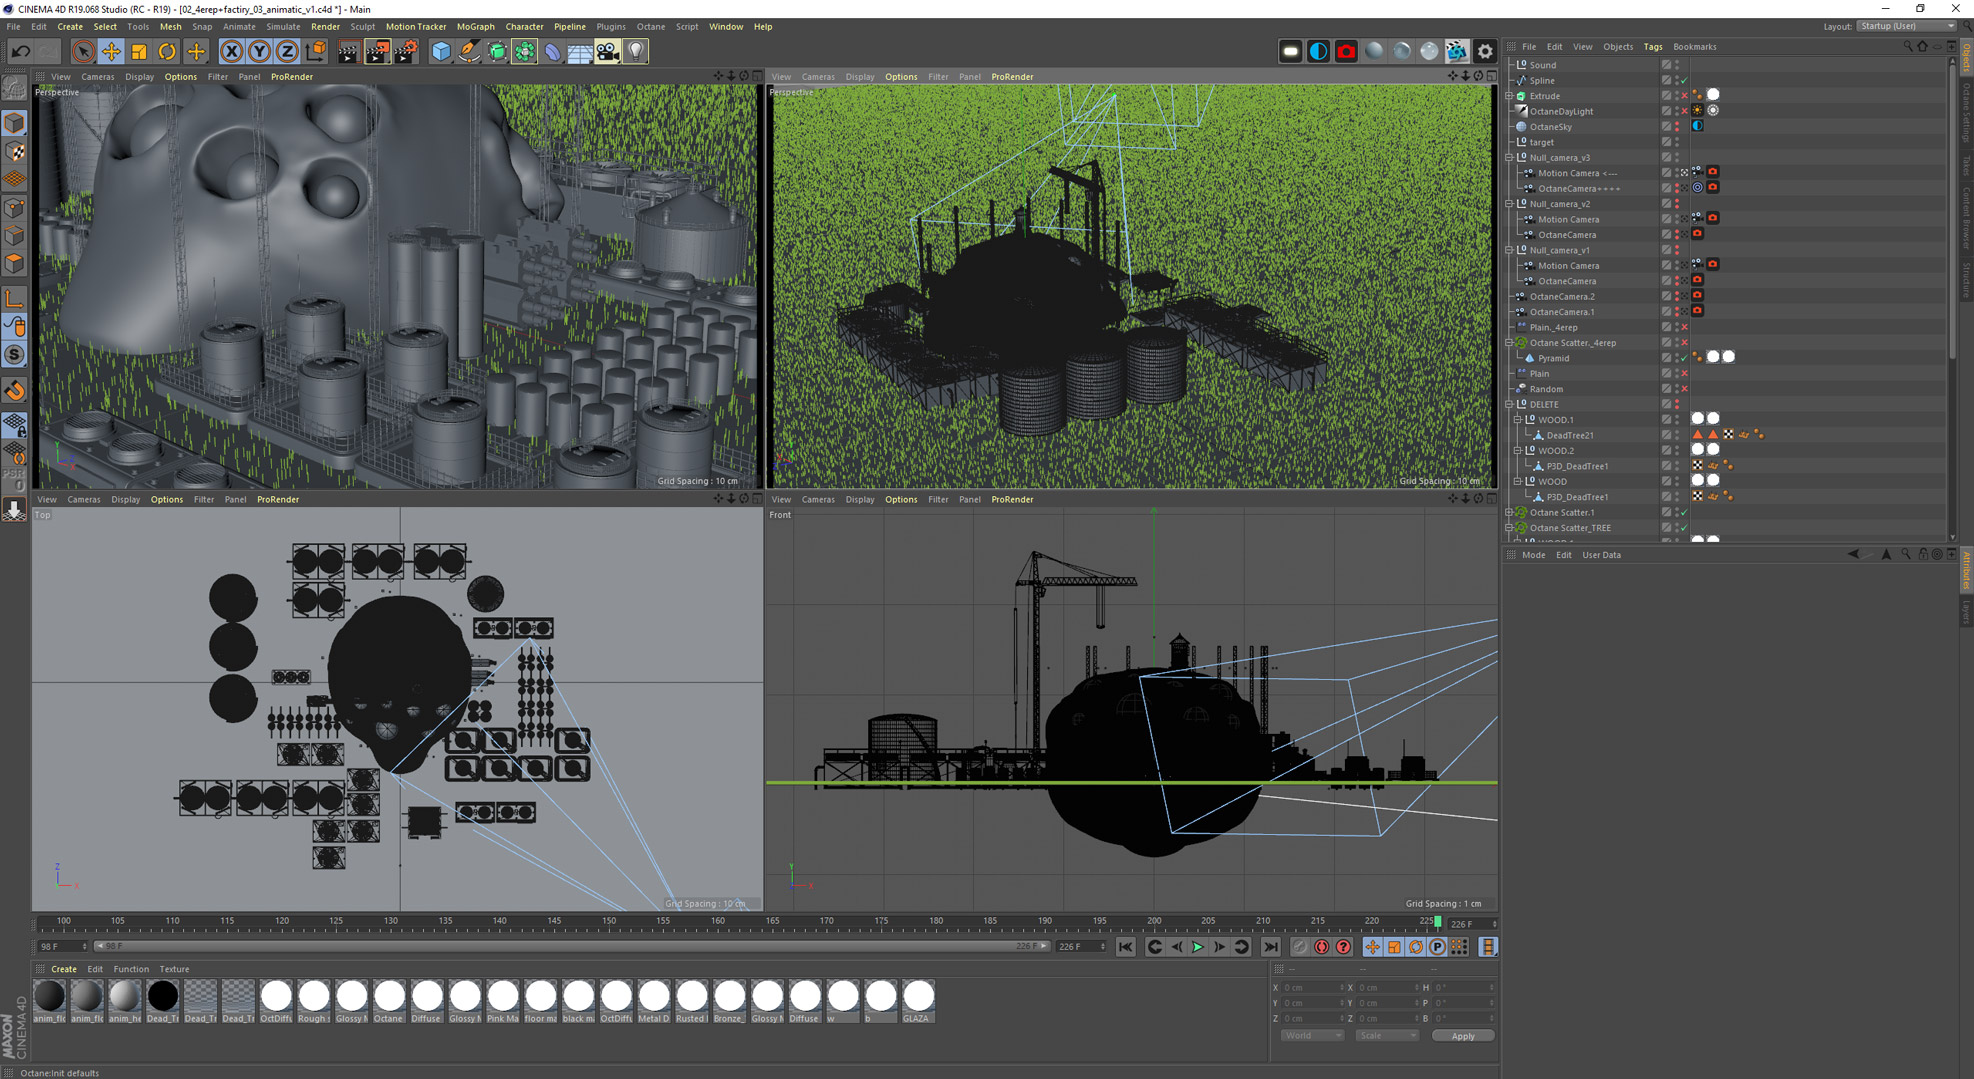Select the Pink Ma material swatch
Screen dimensions: 1974x1079
click(502, 997)
